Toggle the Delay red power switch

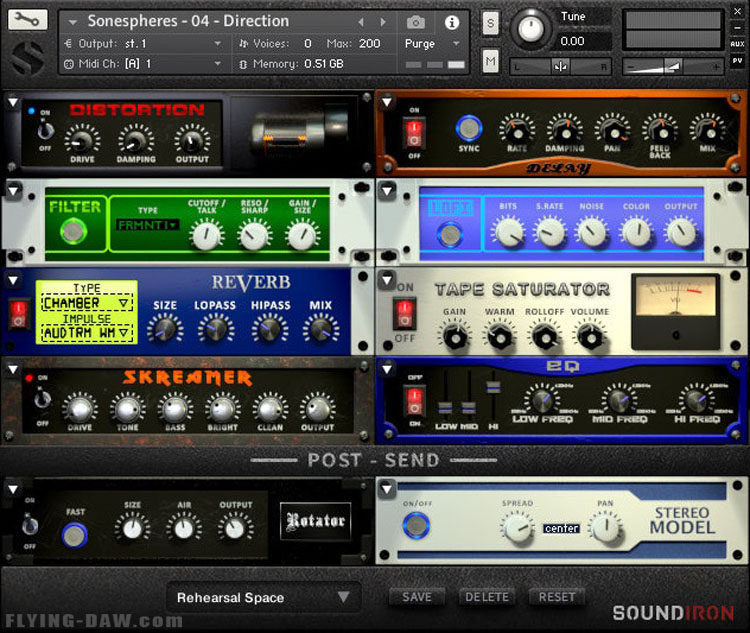click(415, 133)
